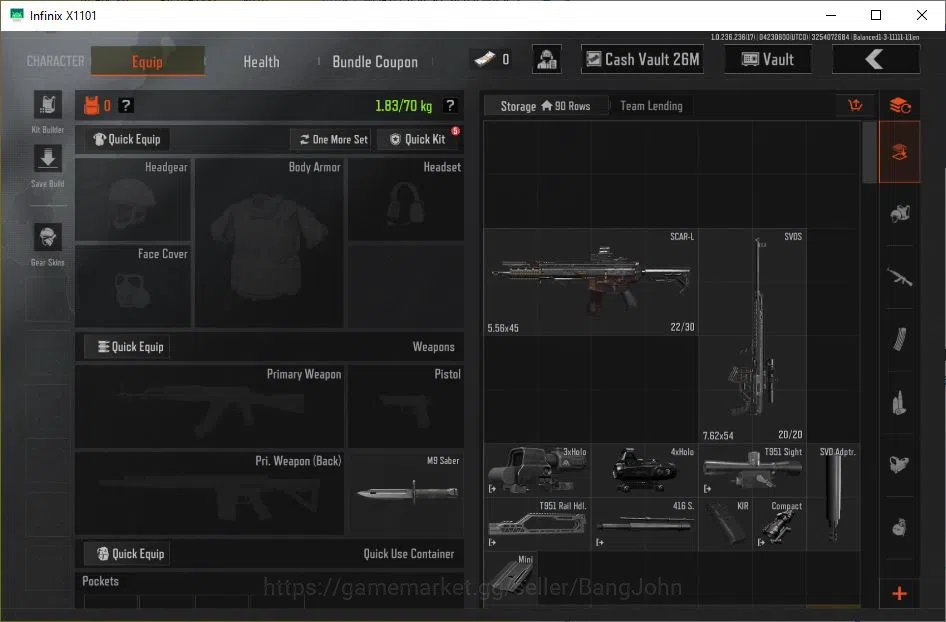The image size is (946, 622).
Task: Click Quick Equip for Quick Use Container
Action: click(x=127, y=554)
